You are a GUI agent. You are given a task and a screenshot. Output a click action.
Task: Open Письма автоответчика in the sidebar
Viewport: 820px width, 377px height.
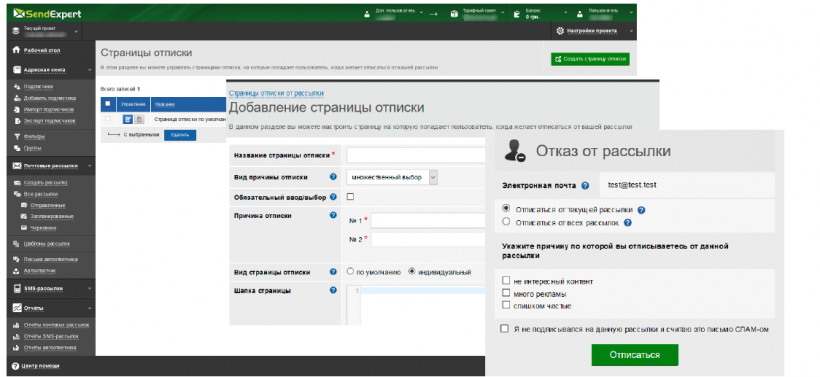point(51,259)
